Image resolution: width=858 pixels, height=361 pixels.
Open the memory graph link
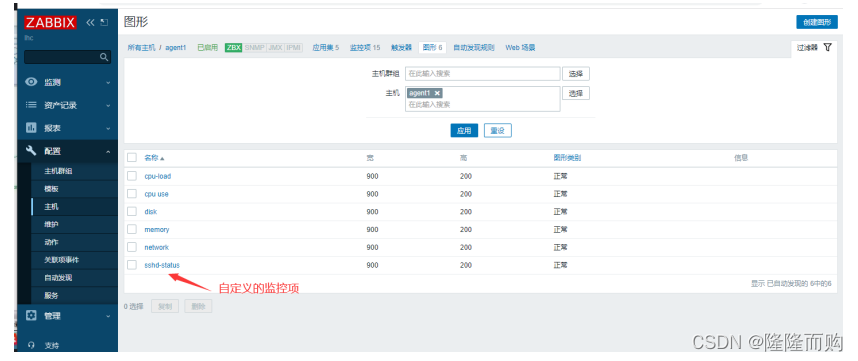click(x=156, y=230)
